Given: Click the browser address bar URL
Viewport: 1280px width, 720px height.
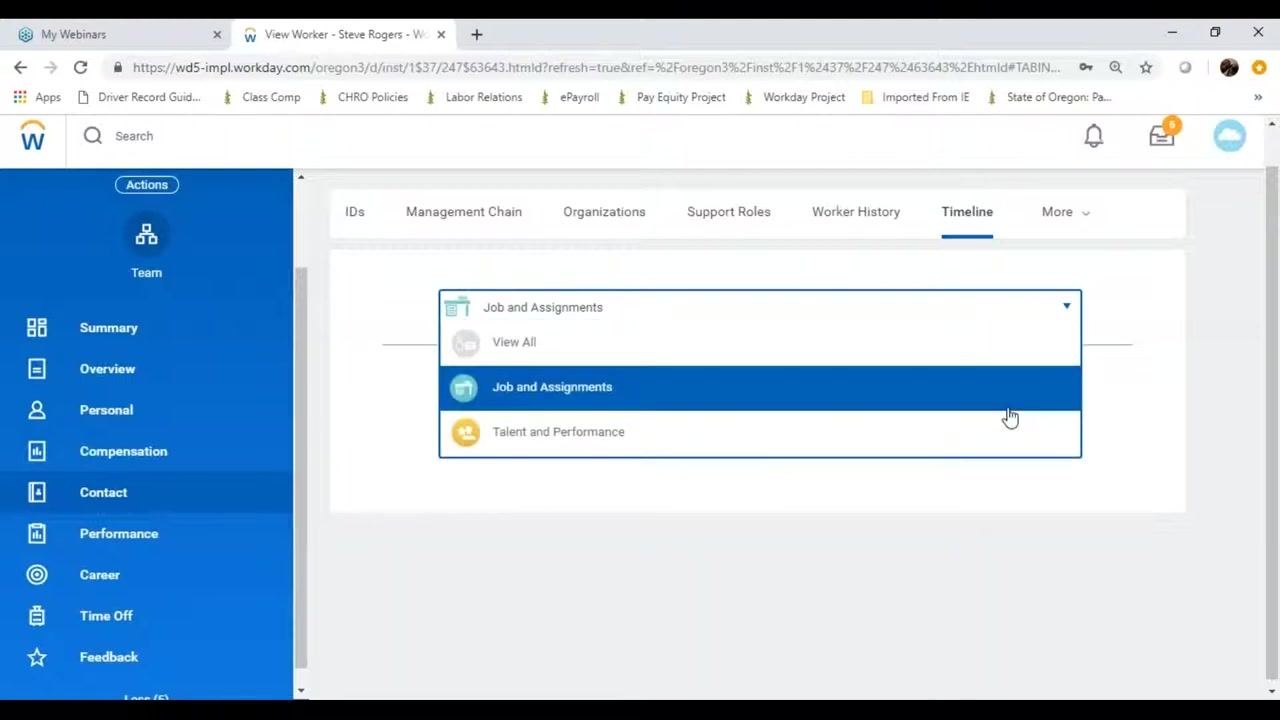Looking at the screenshot, I should tap(596, 67).
